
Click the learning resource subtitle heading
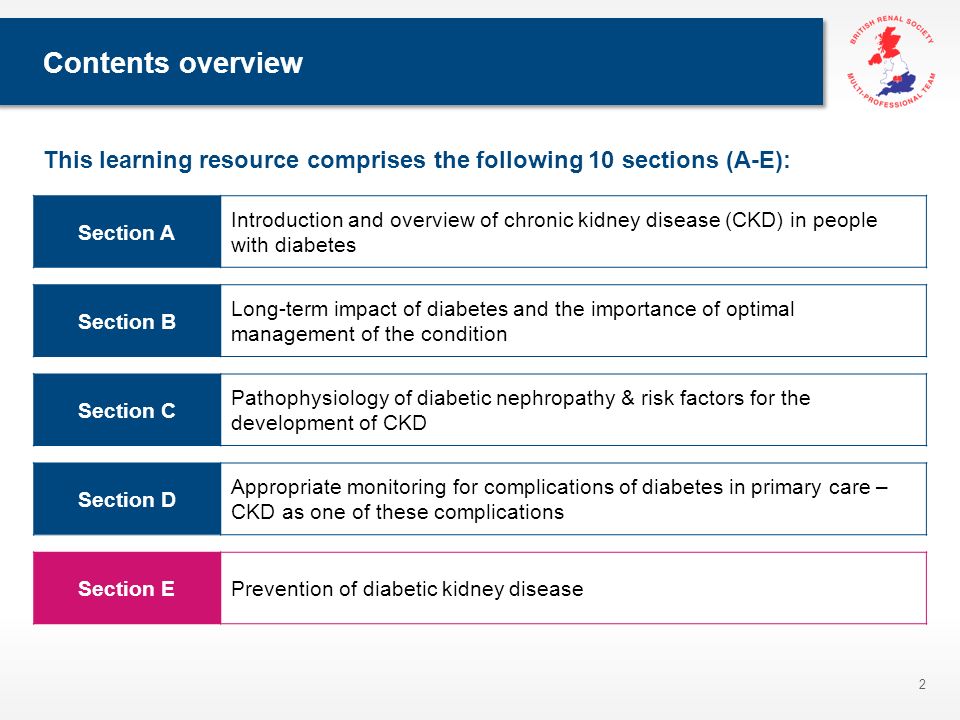click(418, 160)
